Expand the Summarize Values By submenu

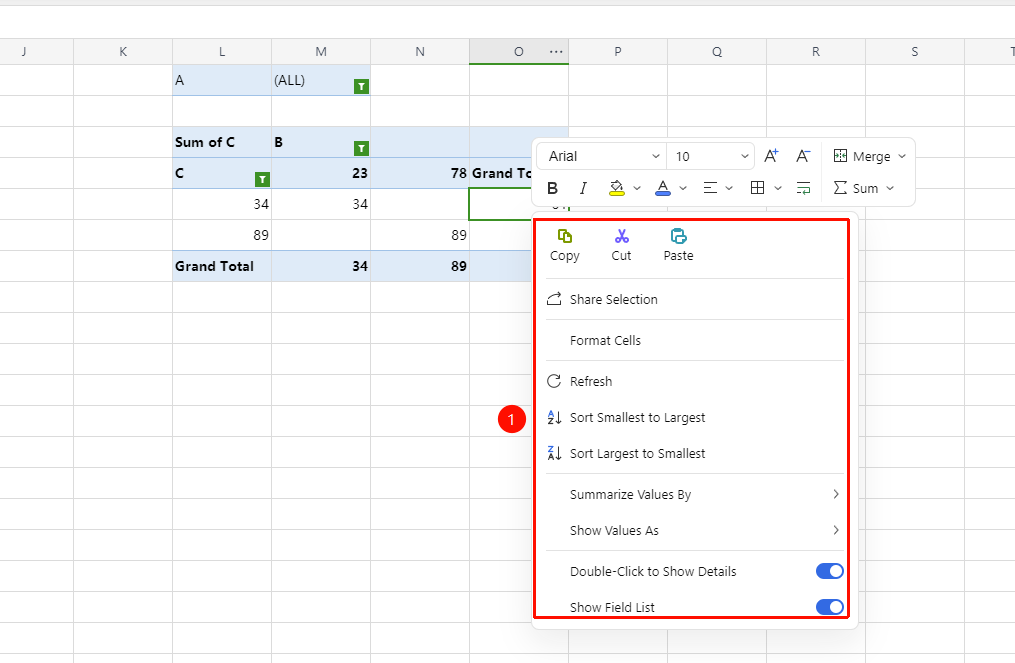[x=695, y=495]
